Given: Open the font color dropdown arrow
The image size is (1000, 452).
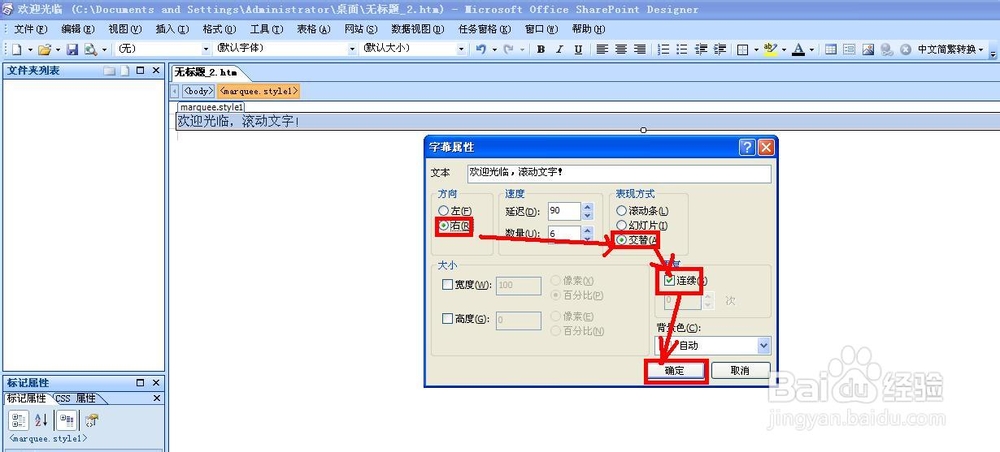Looking at the screenshot, I should pyautogui.click(x=811, y=49).
